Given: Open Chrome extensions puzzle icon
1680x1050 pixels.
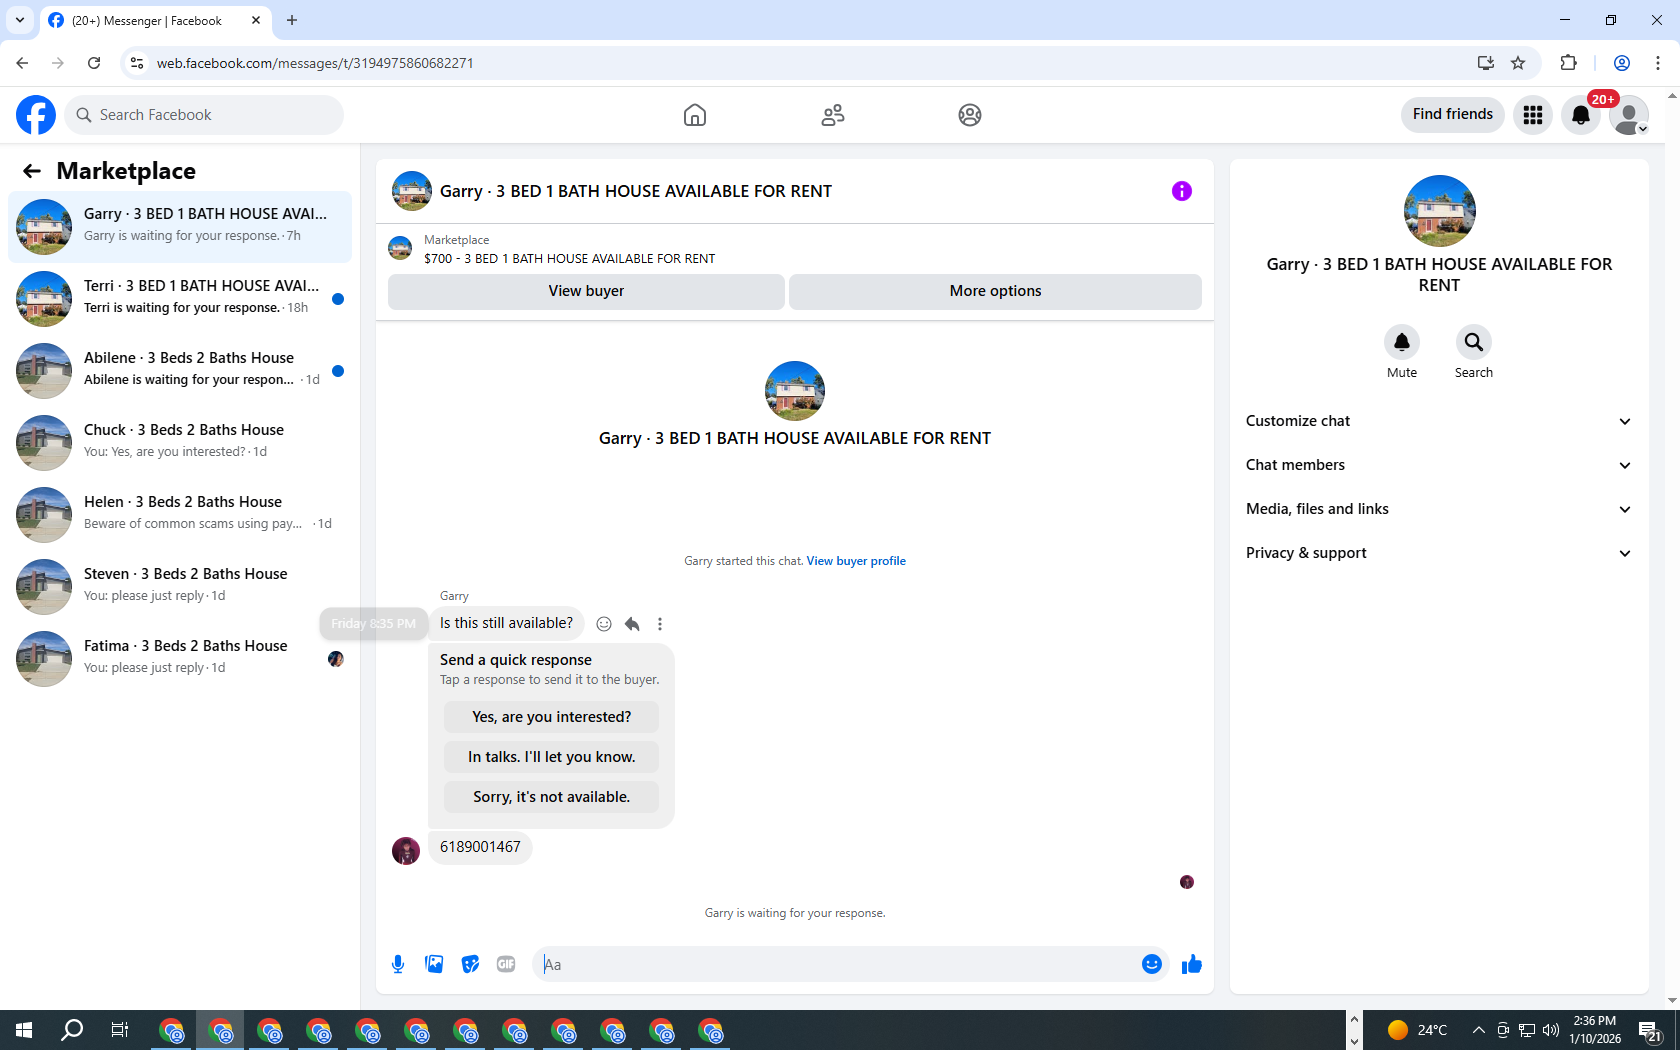Looking at the screenshot, I should tap(1568, 63).
